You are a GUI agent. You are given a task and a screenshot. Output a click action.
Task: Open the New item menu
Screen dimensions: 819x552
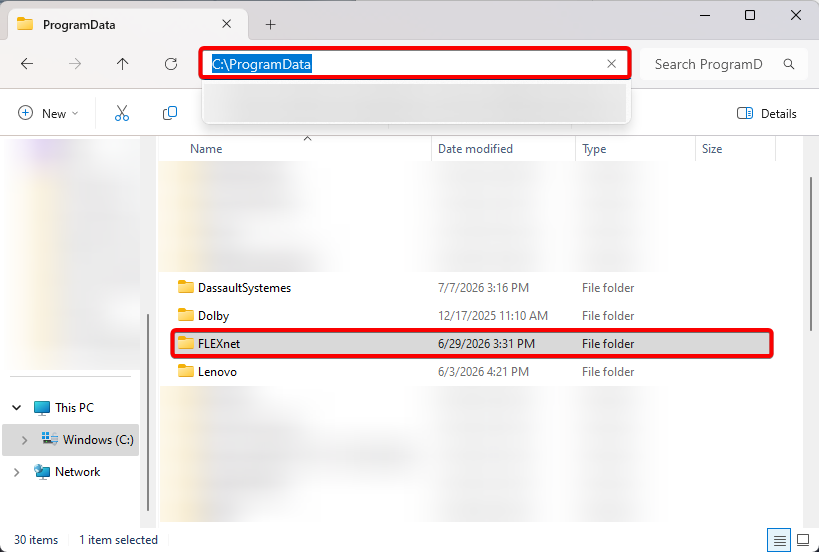coord(48,113)
